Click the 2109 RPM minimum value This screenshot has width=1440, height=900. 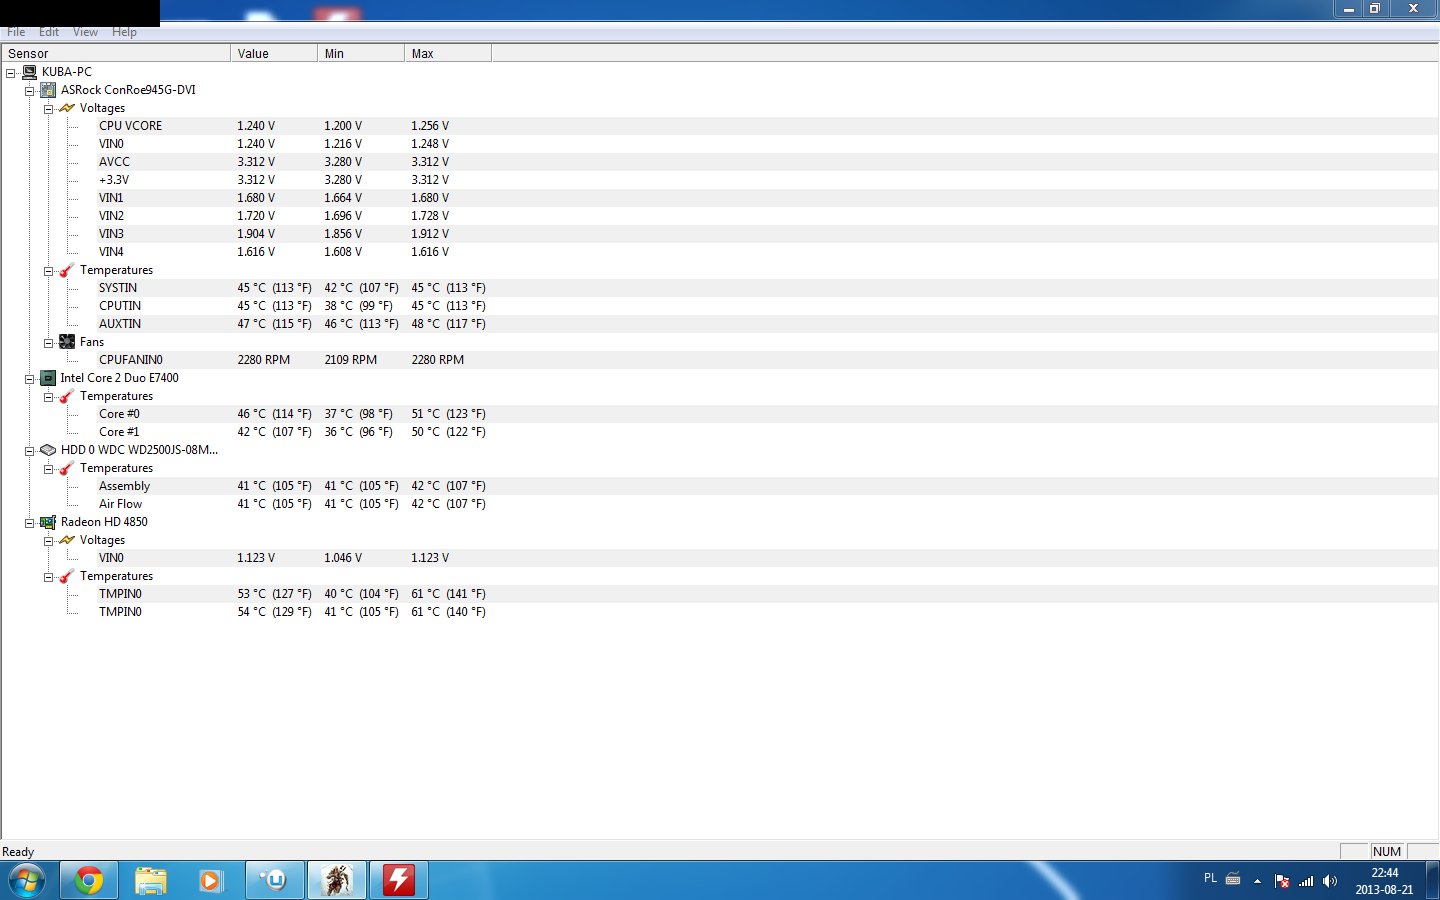click(x=351, y=360)
